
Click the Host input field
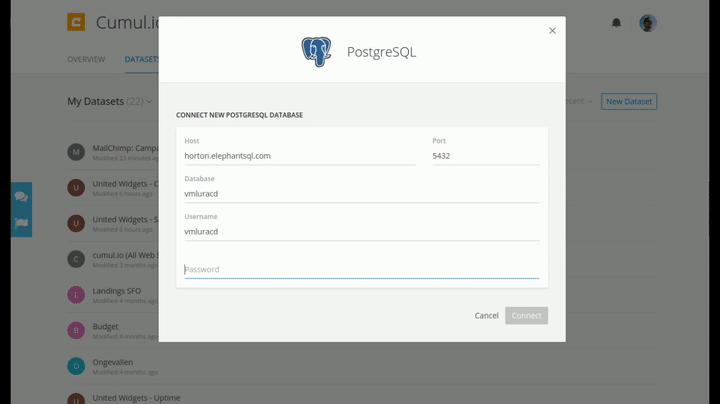tap(299, 155)
